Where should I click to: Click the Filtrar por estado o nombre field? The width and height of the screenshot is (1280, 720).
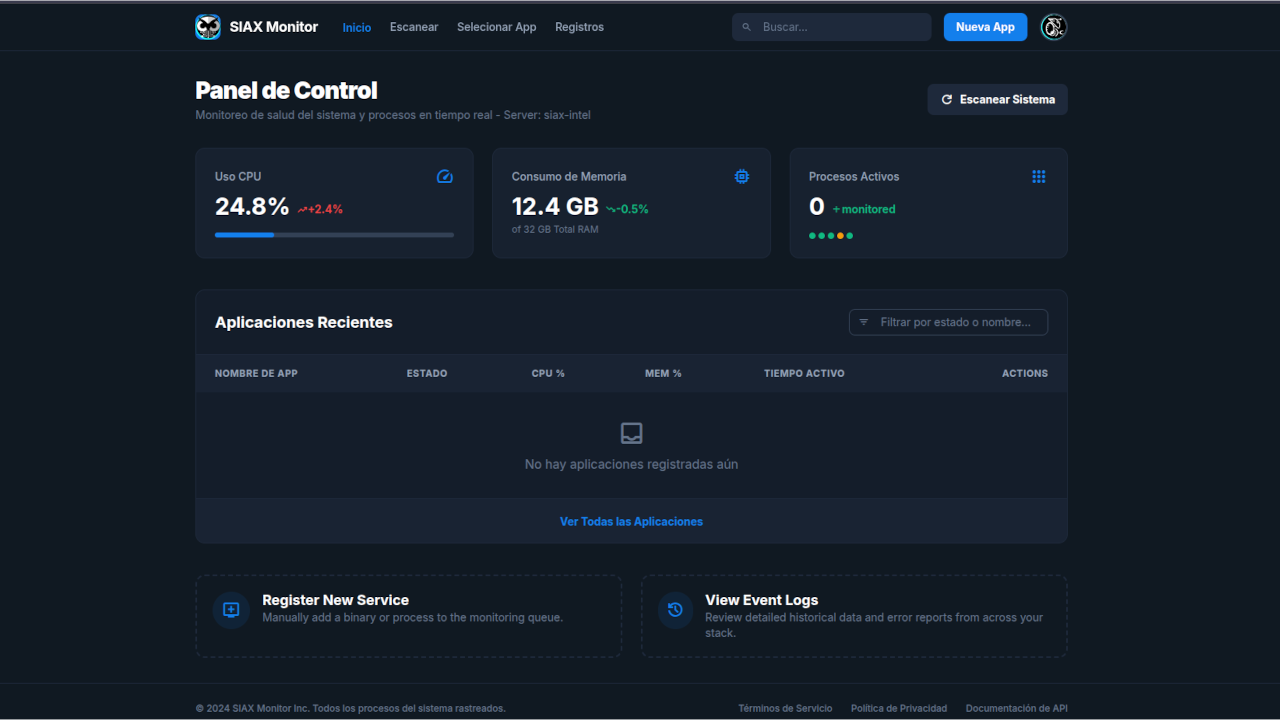pos(955,322)
